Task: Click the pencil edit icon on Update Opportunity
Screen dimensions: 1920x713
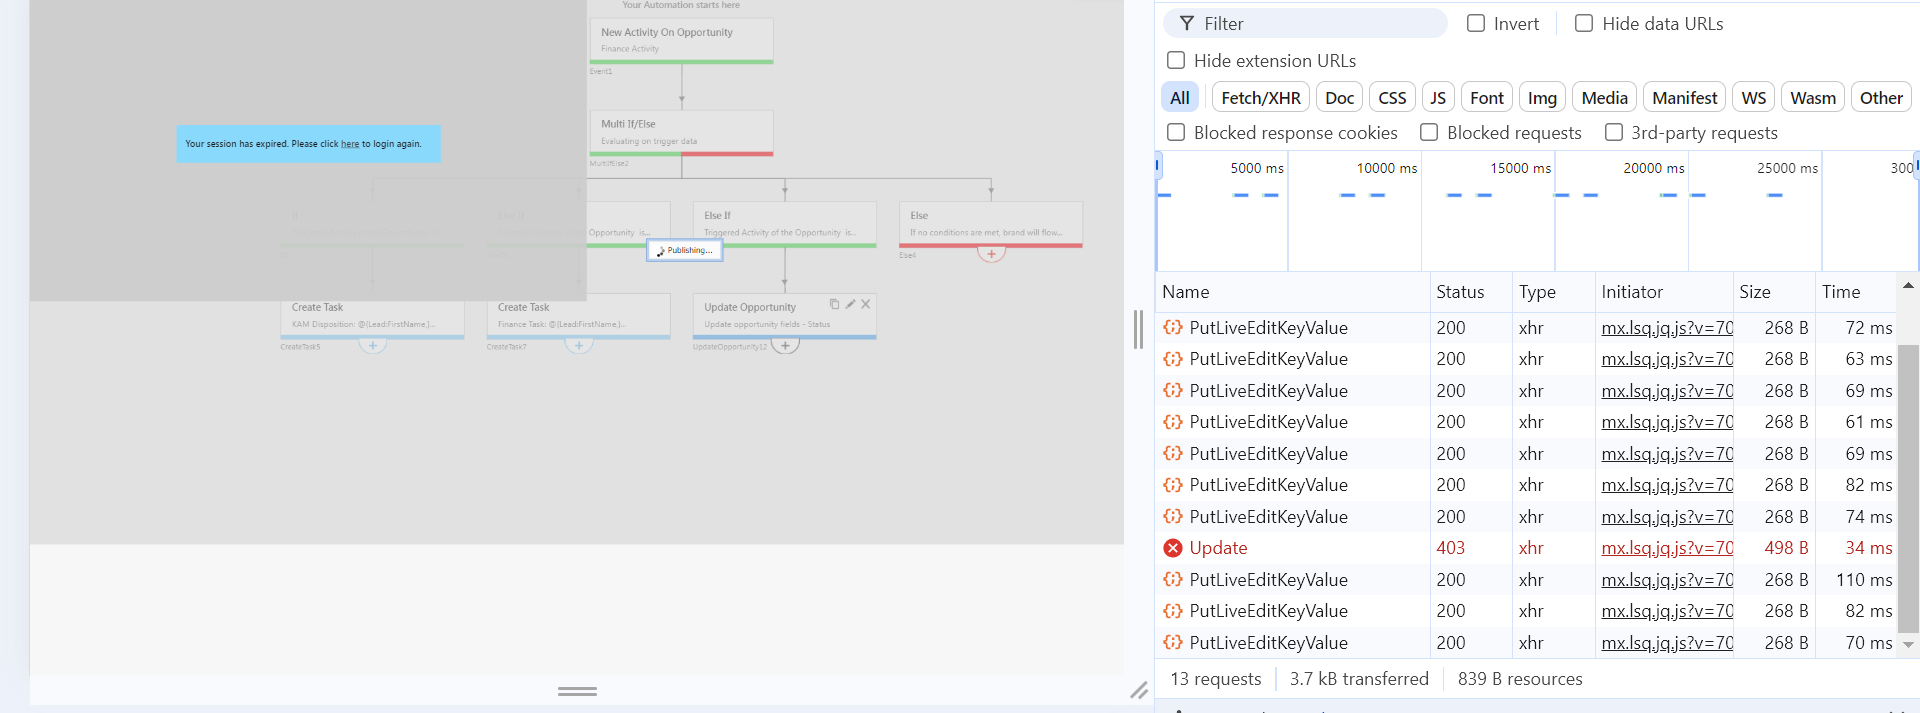Action: point(850,304)
